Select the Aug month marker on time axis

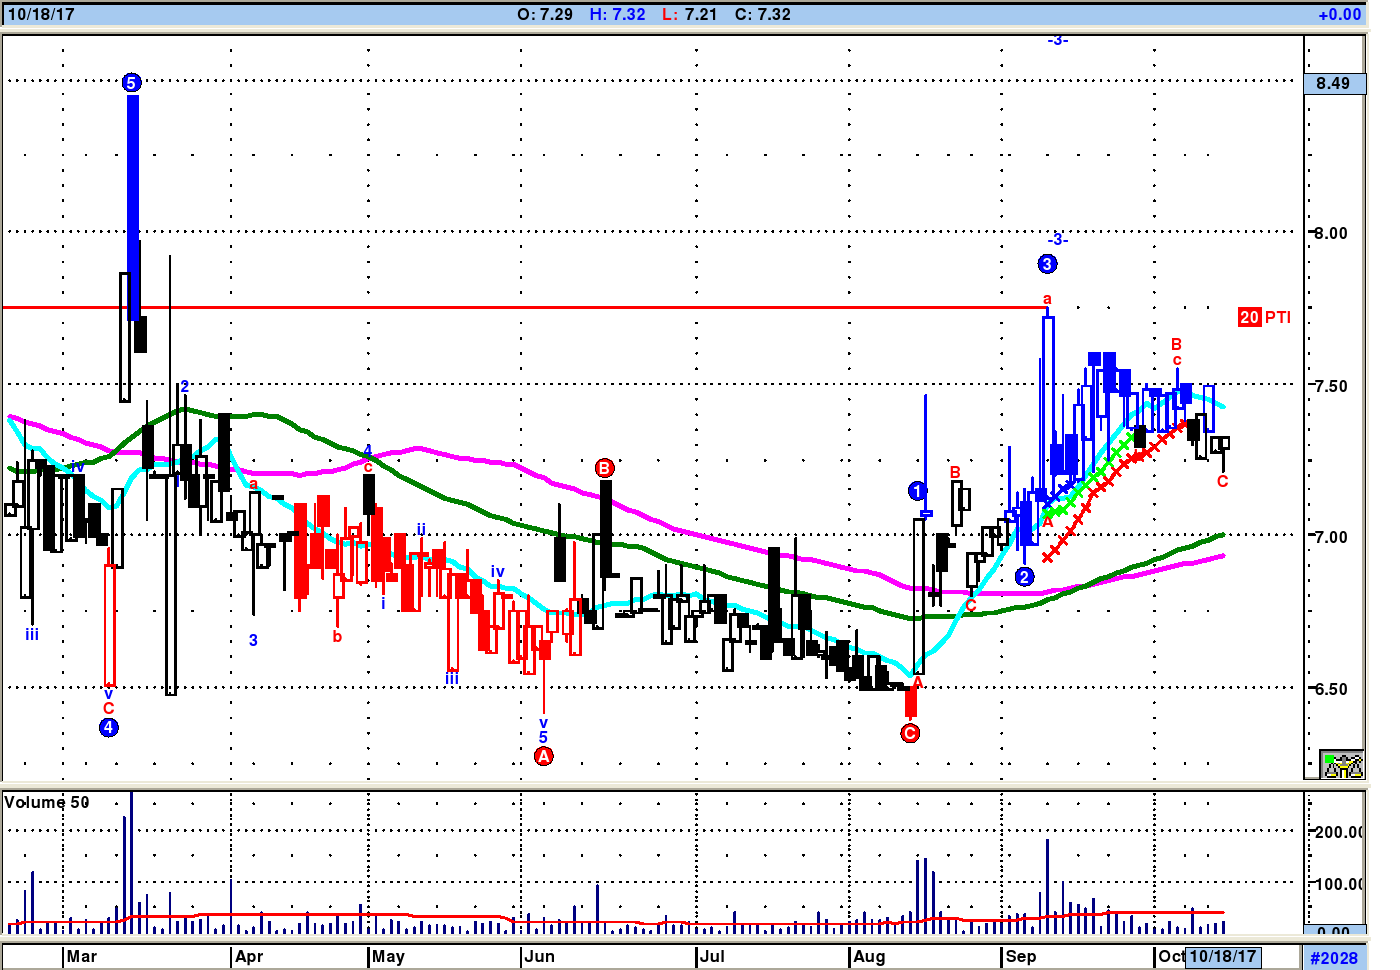coord(869,956)
